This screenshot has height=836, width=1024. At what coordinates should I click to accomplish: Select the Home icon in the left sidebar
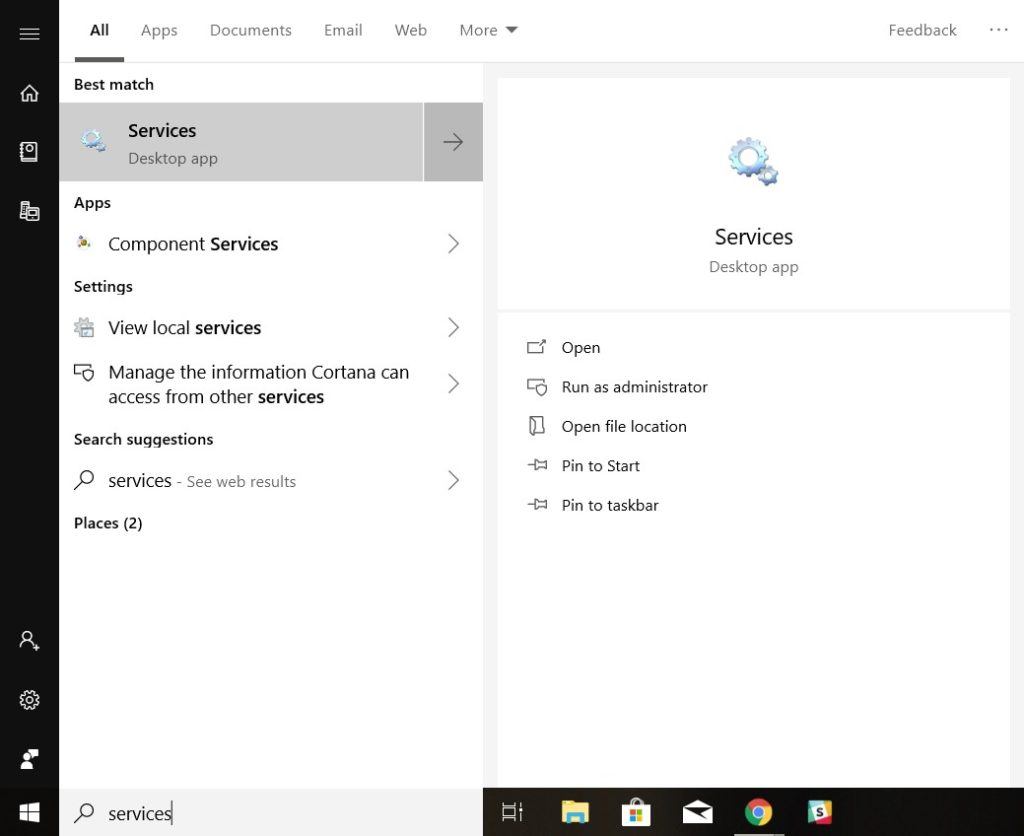[x=29, y=91]
